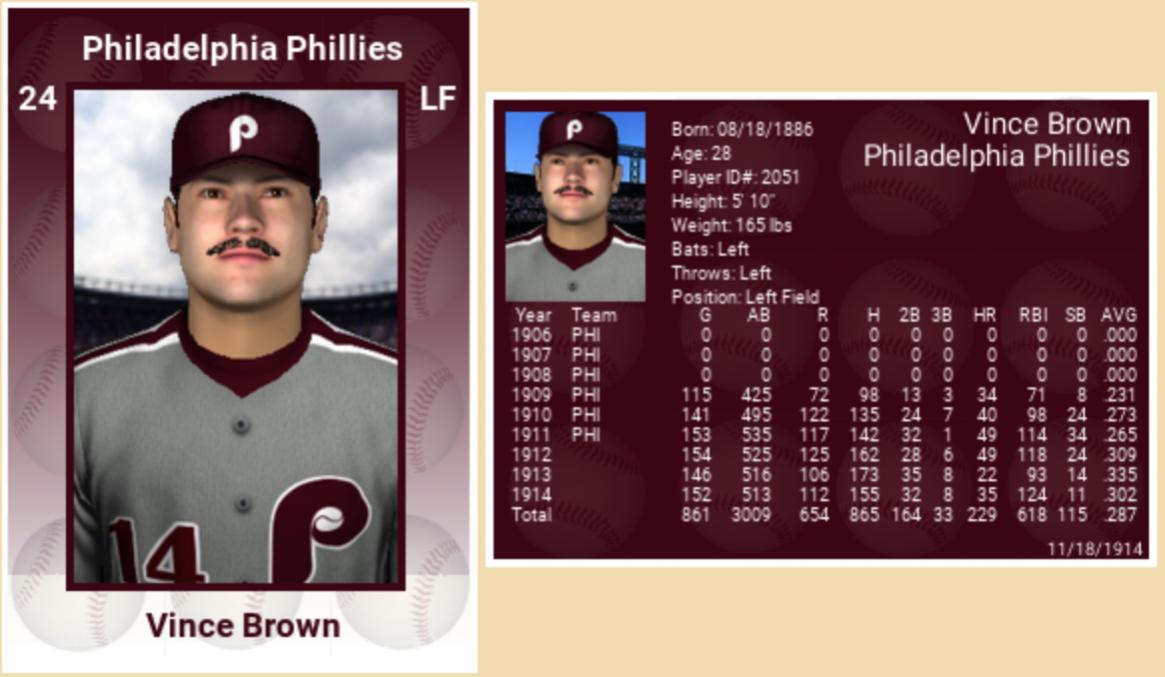Select the Player ID#: 2051 line

click(x=735, y=177)
